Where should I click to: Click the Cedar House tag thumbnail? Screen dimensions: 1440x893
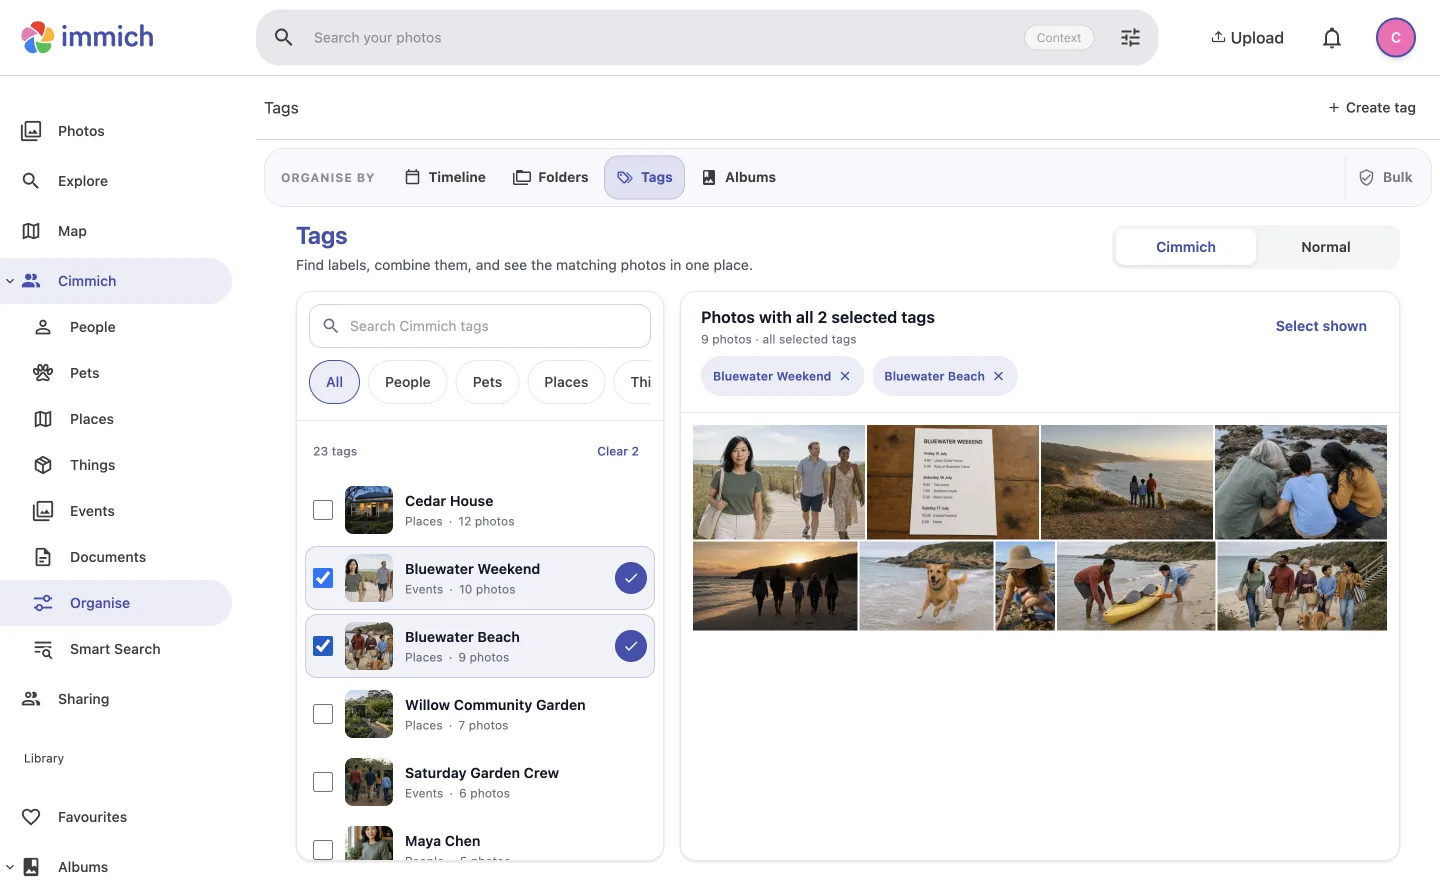[x=369, y=510]
